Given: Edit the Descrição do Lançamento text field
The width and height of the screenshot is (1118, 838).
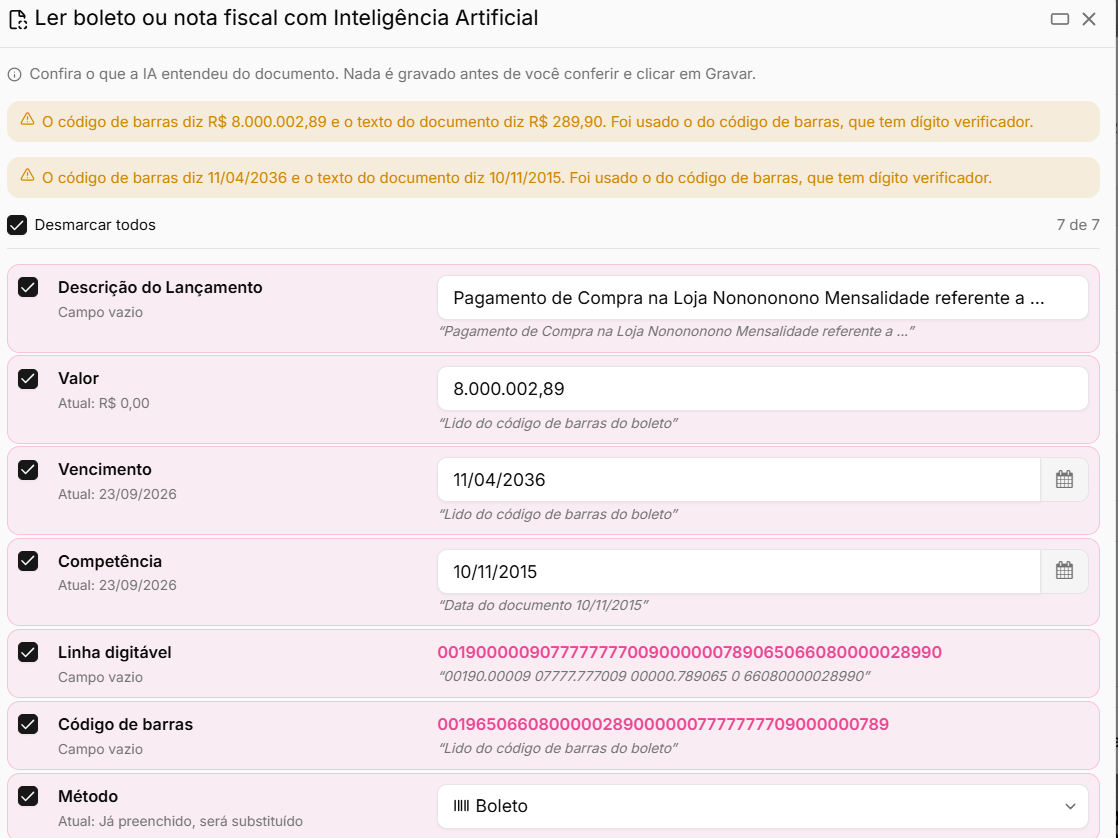Looking at the screenshot, I should click(763, 297).
